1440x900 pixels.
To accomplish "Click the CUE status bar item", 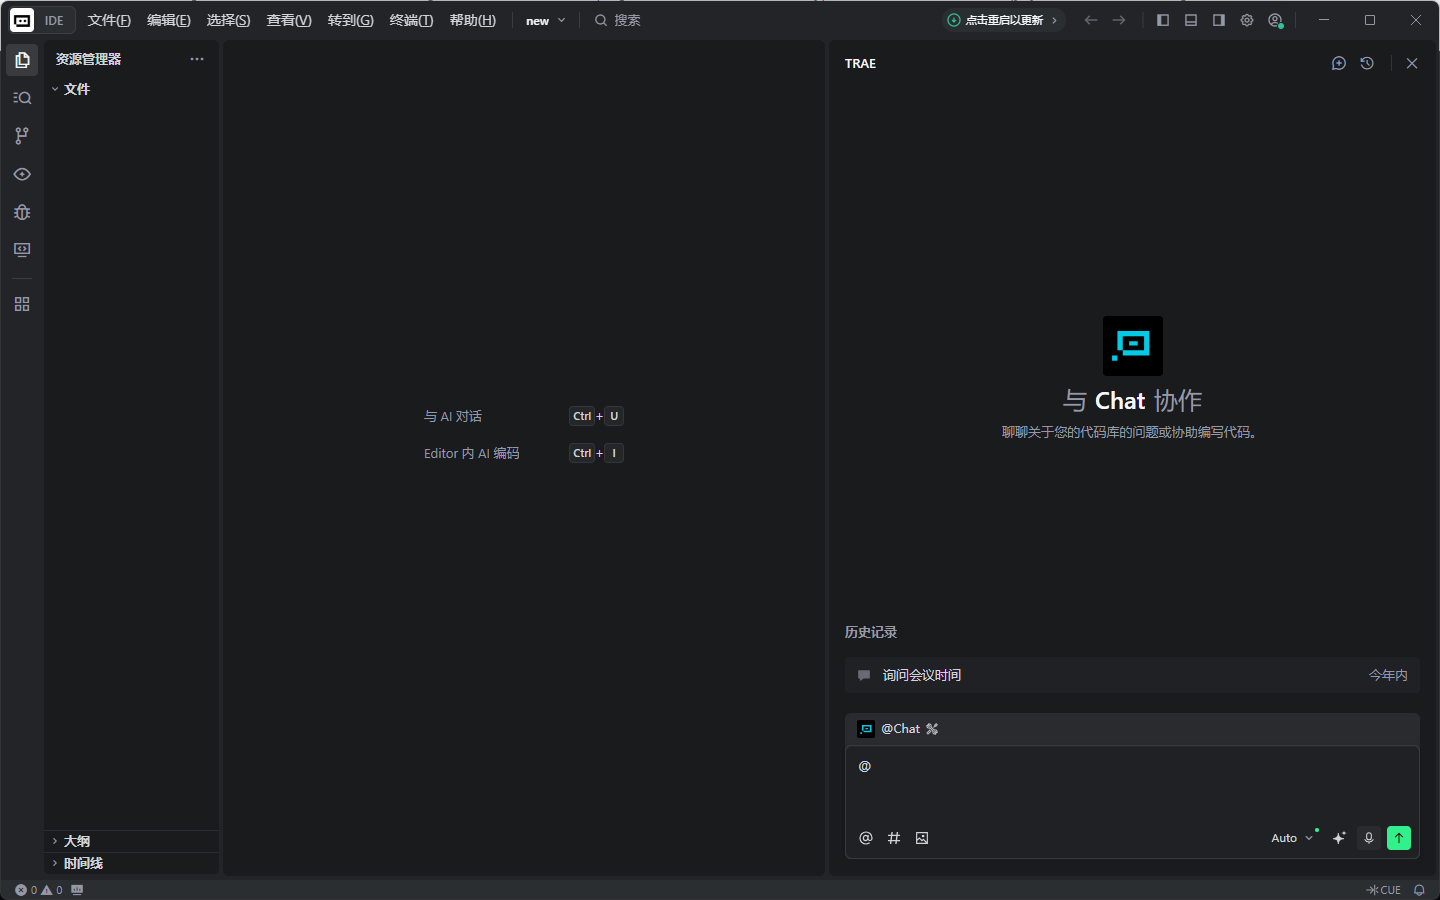I will pos(1384,890).
